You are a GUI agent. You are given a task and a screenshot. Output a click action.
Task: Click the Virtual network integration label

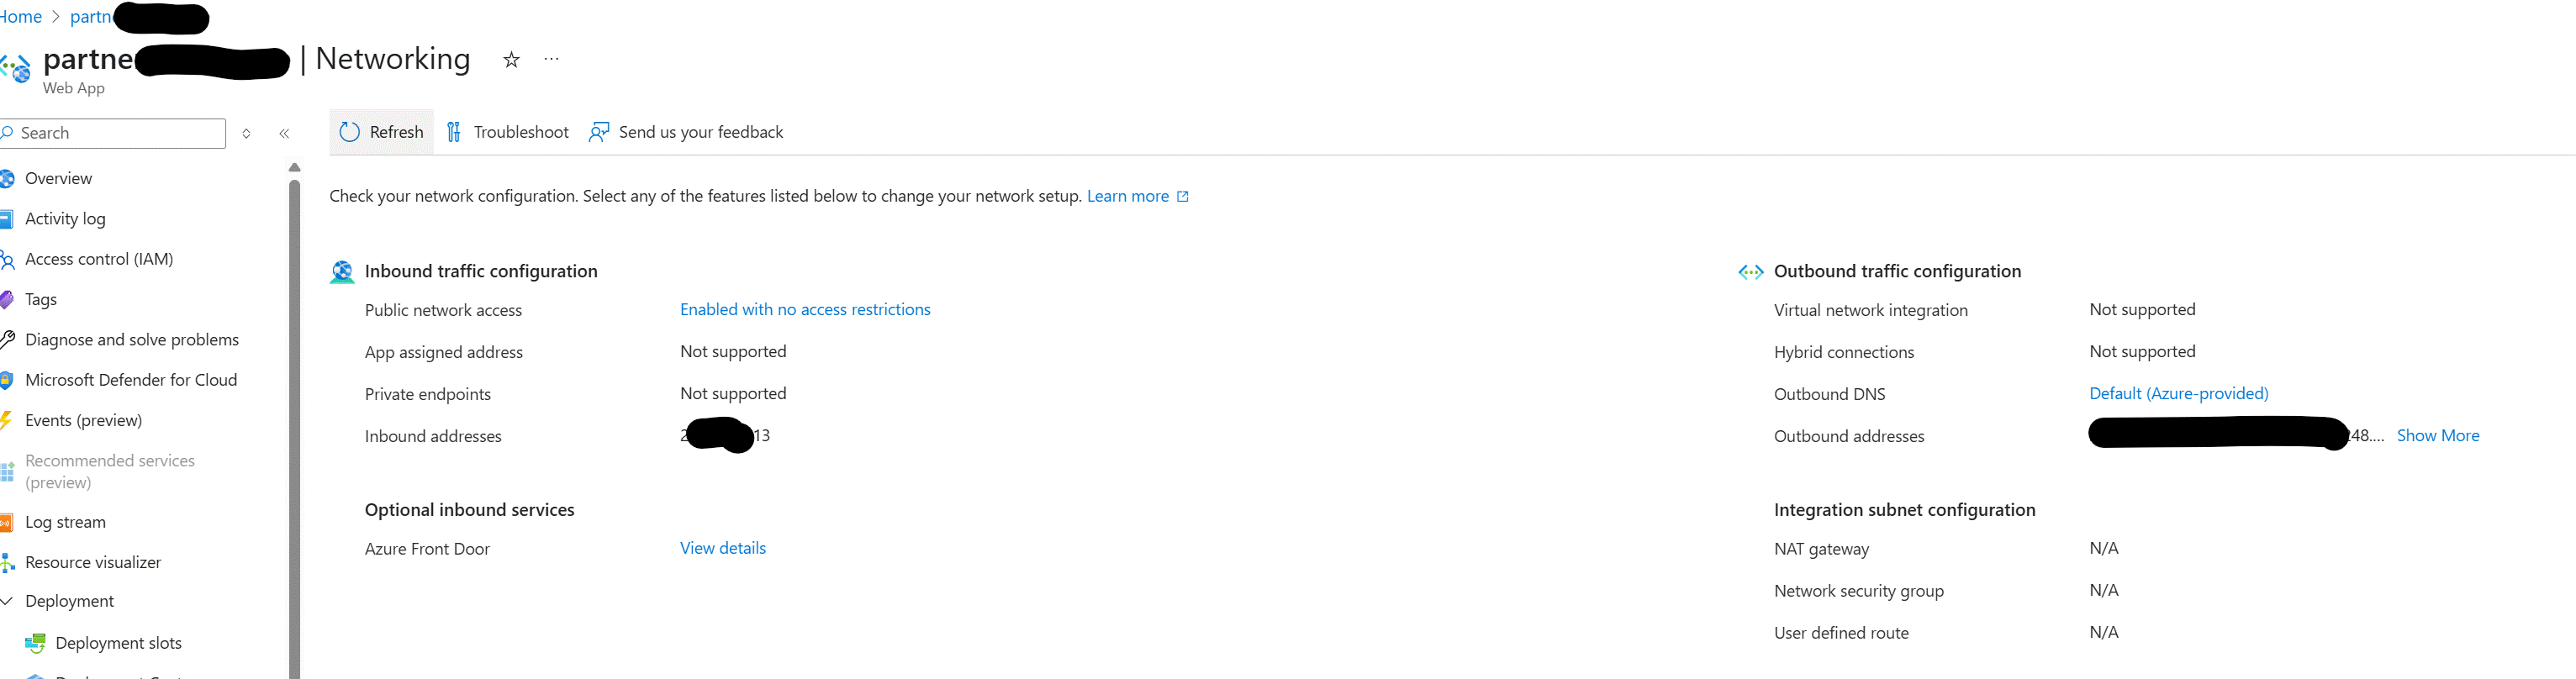point(1871,310)
